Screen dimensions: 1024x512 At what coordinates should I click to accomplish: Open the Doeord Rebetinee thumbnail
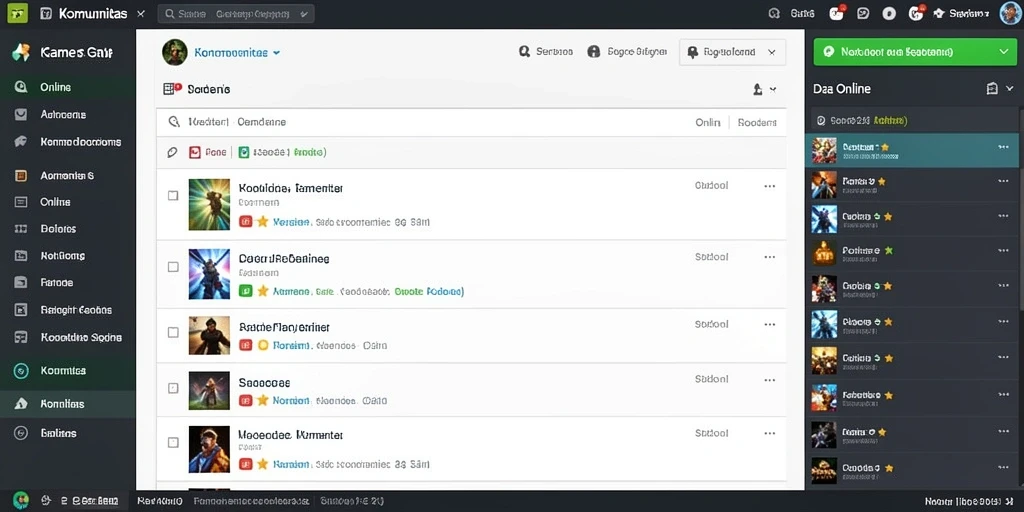click(x=209, y=274)
